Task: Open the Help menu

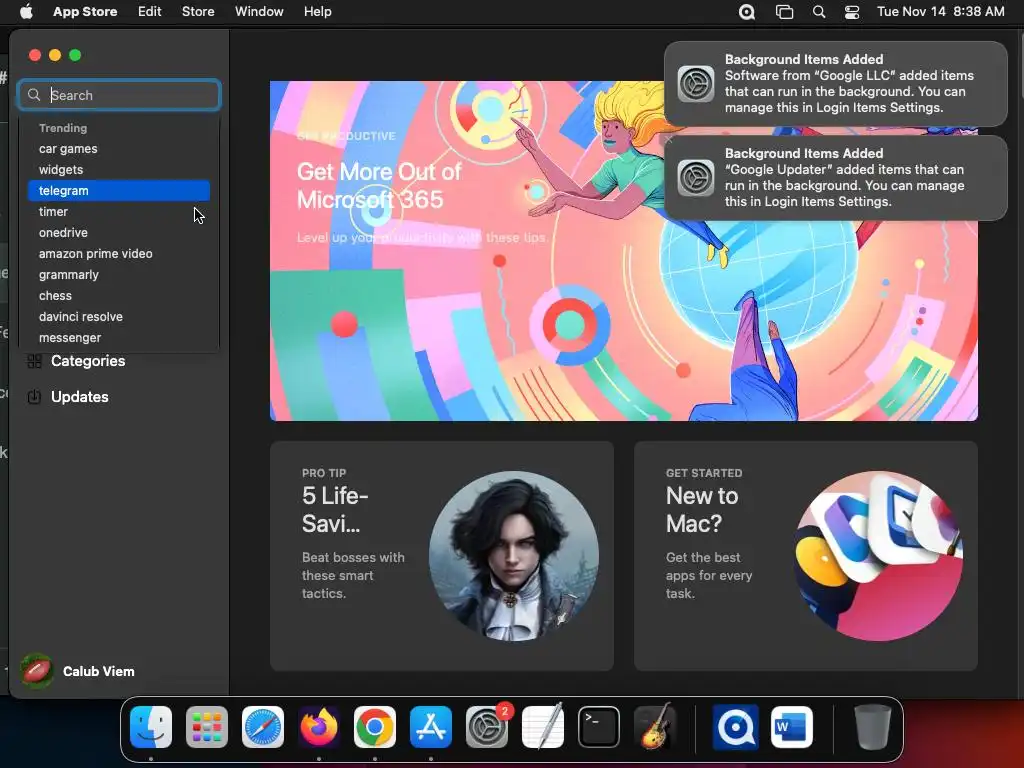Action: [x=317, y=12]
